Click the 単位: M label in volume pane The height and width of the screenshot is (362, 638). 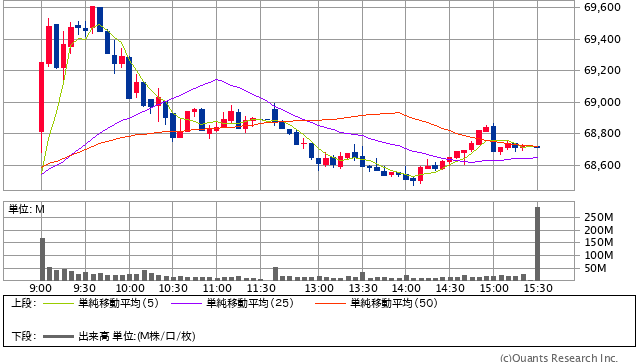pyautogui.click(x=27, y=209)
